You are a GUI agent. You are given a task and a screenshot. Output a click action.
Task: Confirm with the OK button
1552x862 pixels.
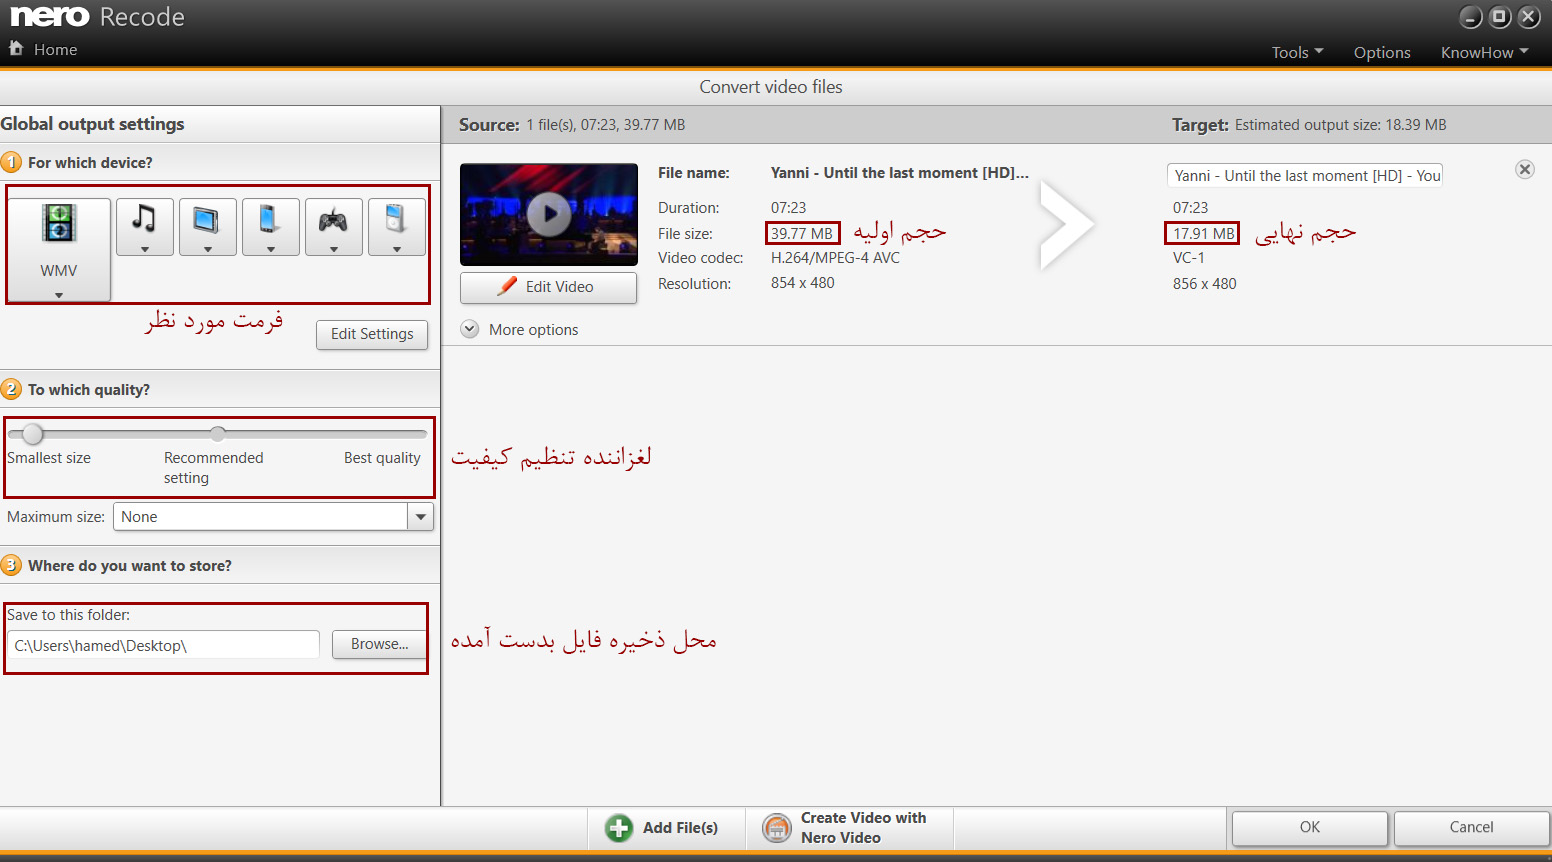1310,827
